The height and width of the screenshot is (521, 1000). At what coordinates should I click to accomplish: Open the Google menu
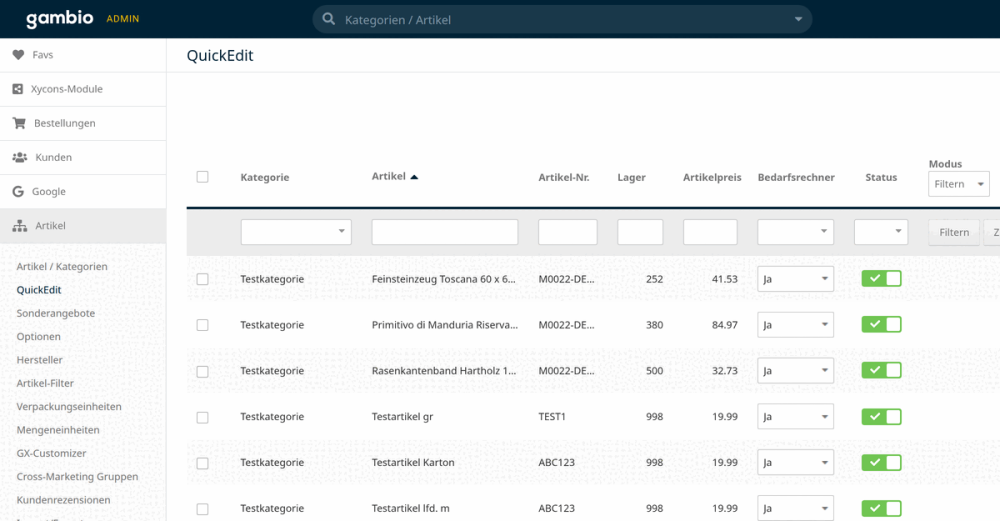83,191
